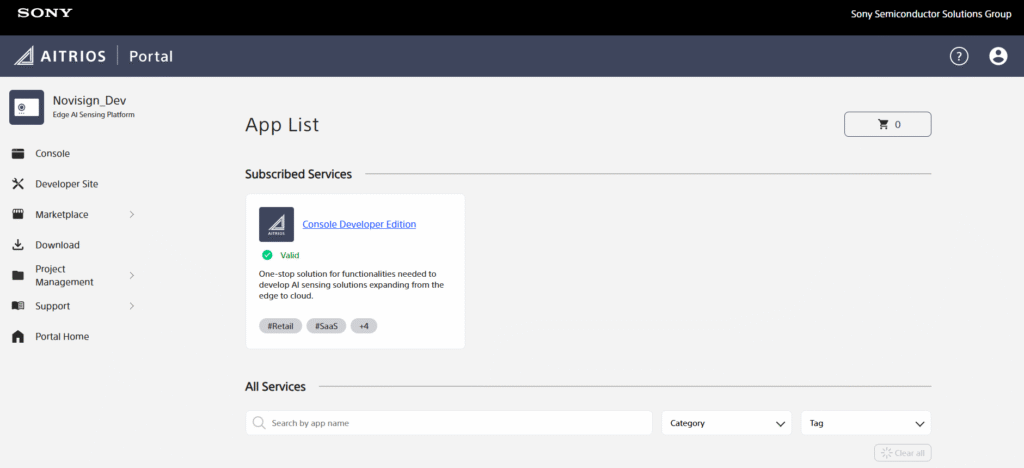This screenshot has width=1024, height=468.
Task: Expand the Project Management submenu chevron
Action: pos(132,275)
